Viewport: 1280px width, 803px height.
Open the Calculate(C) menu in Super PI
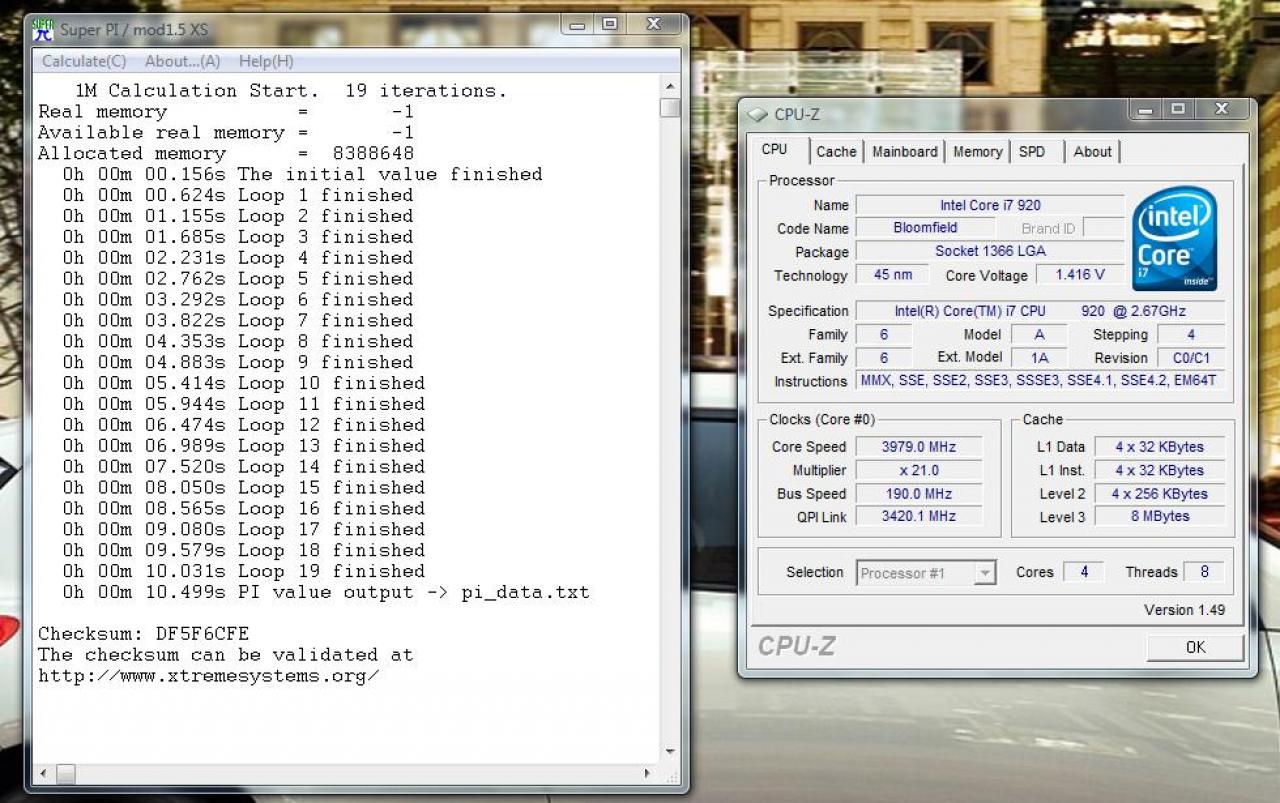click(84, 61)
